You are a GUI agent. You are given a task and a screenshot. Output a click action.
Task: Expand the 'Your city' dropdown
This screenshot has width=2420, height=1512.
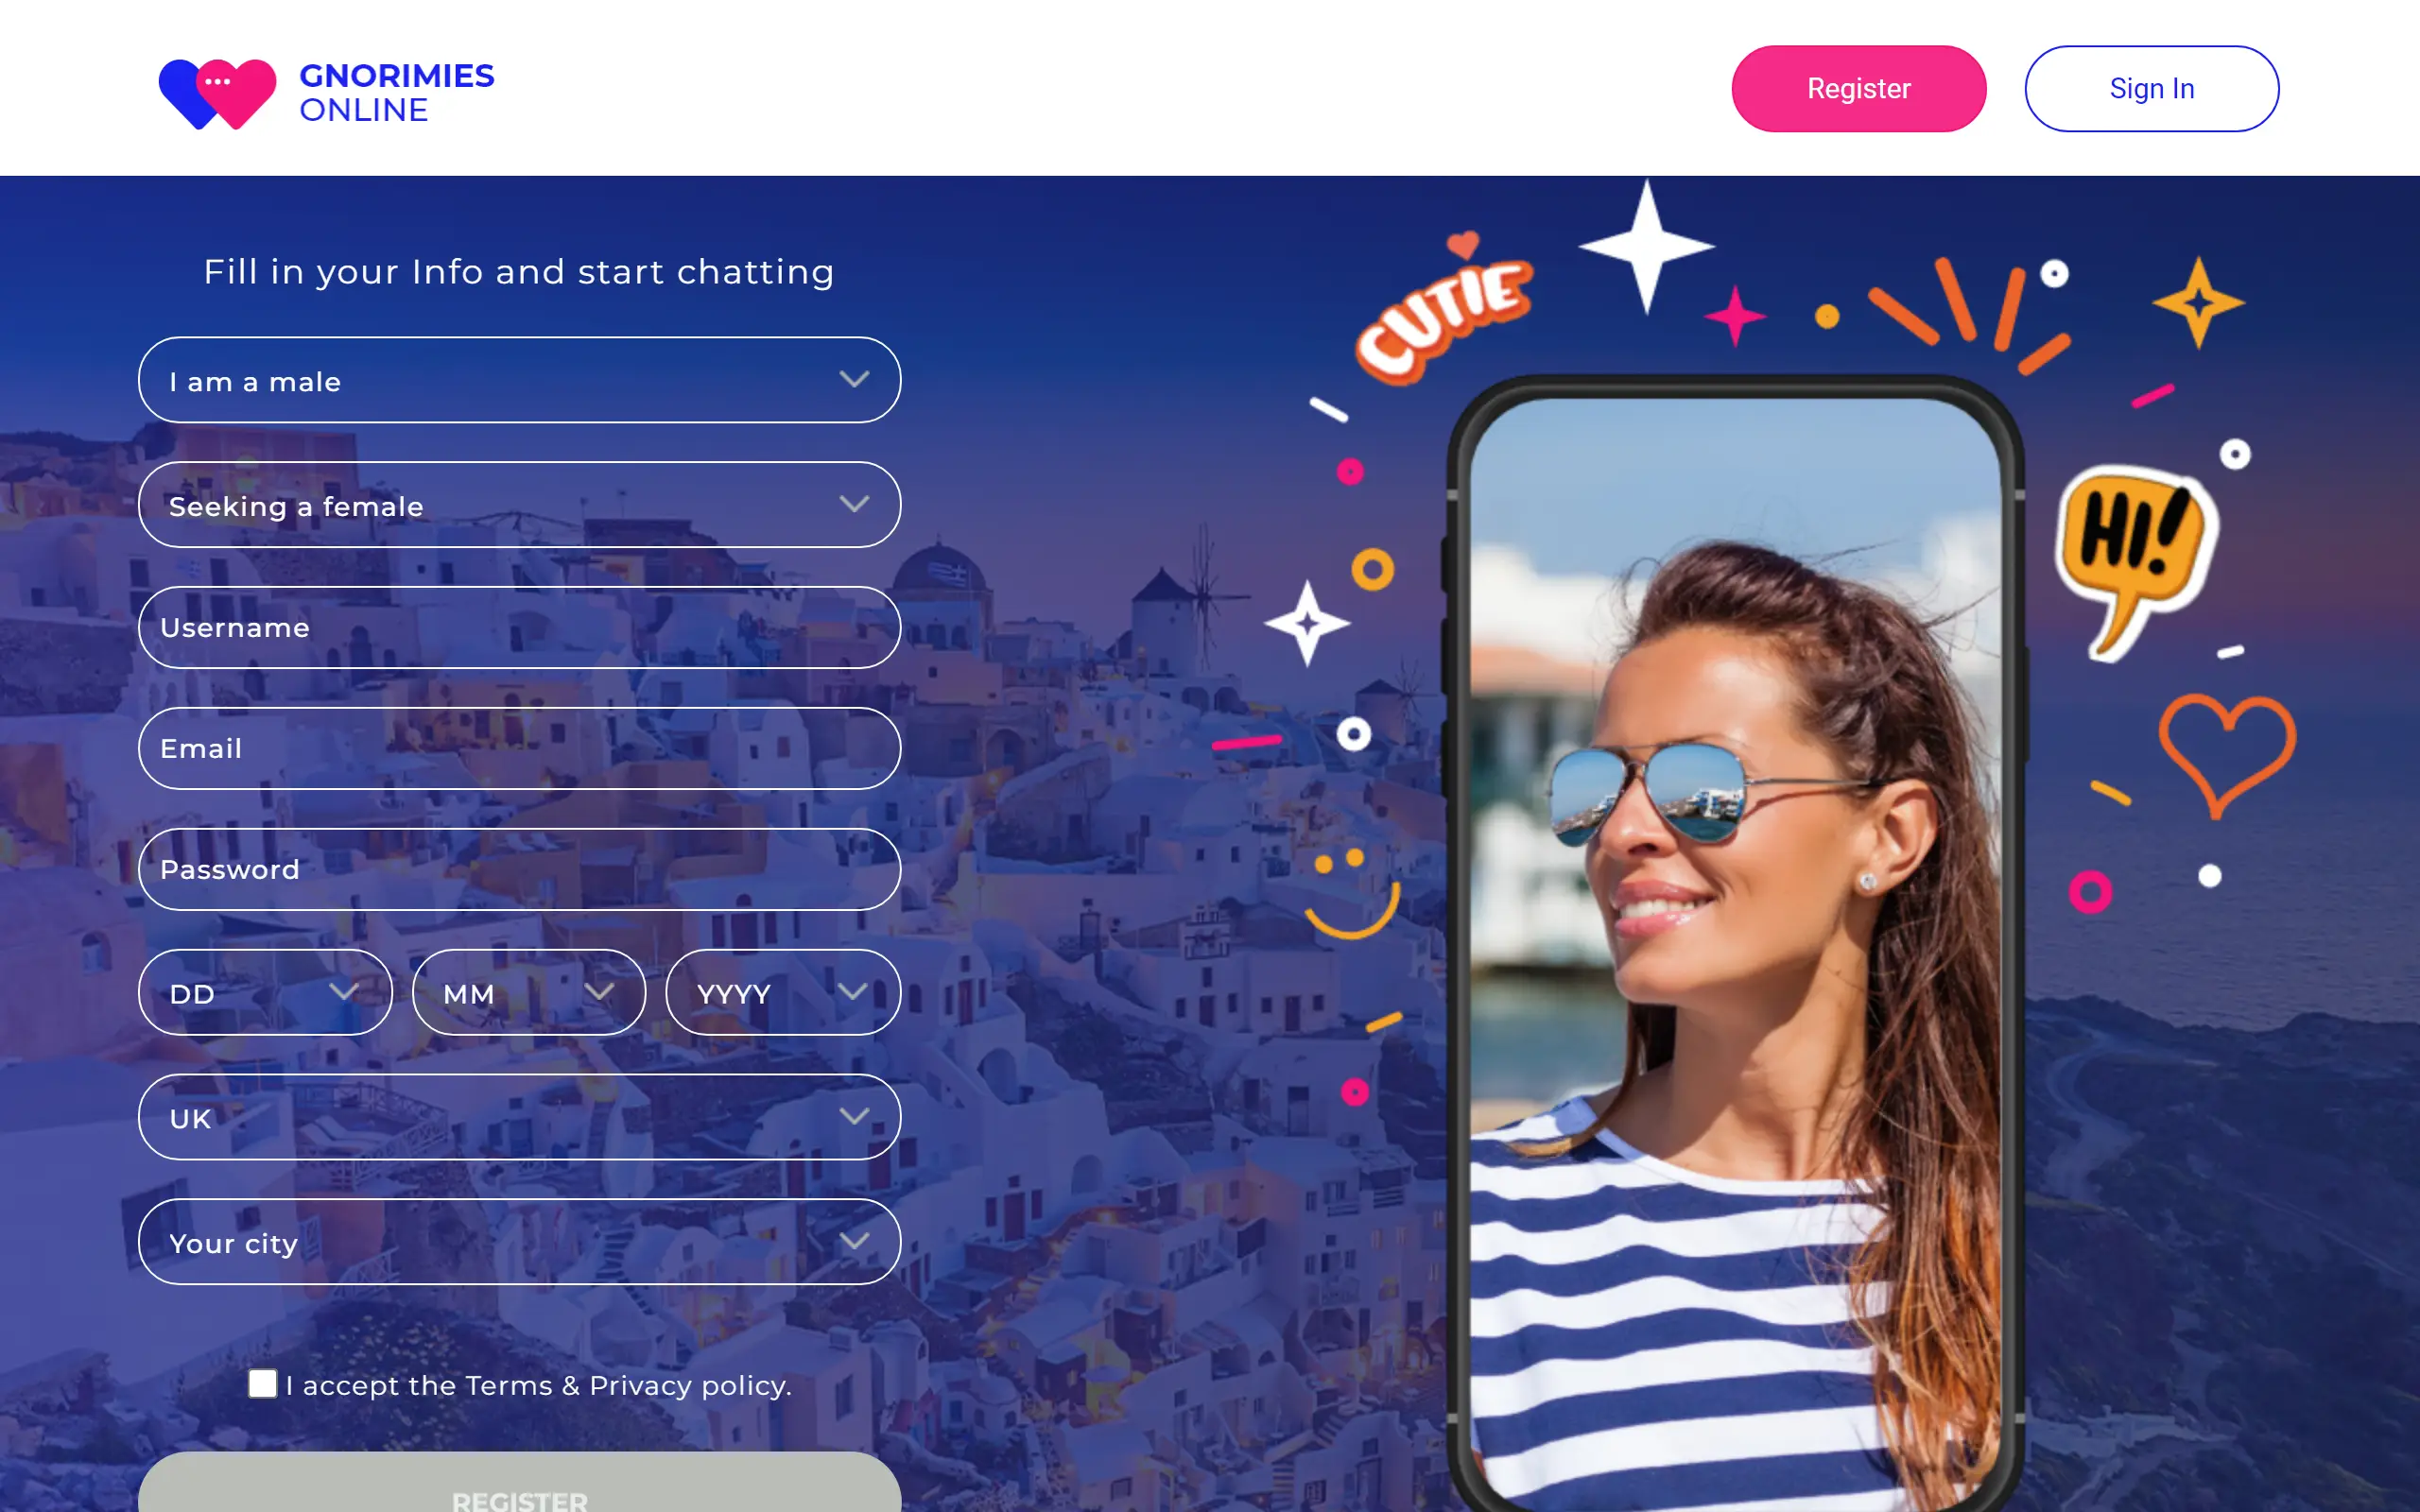coord(520,1241)
